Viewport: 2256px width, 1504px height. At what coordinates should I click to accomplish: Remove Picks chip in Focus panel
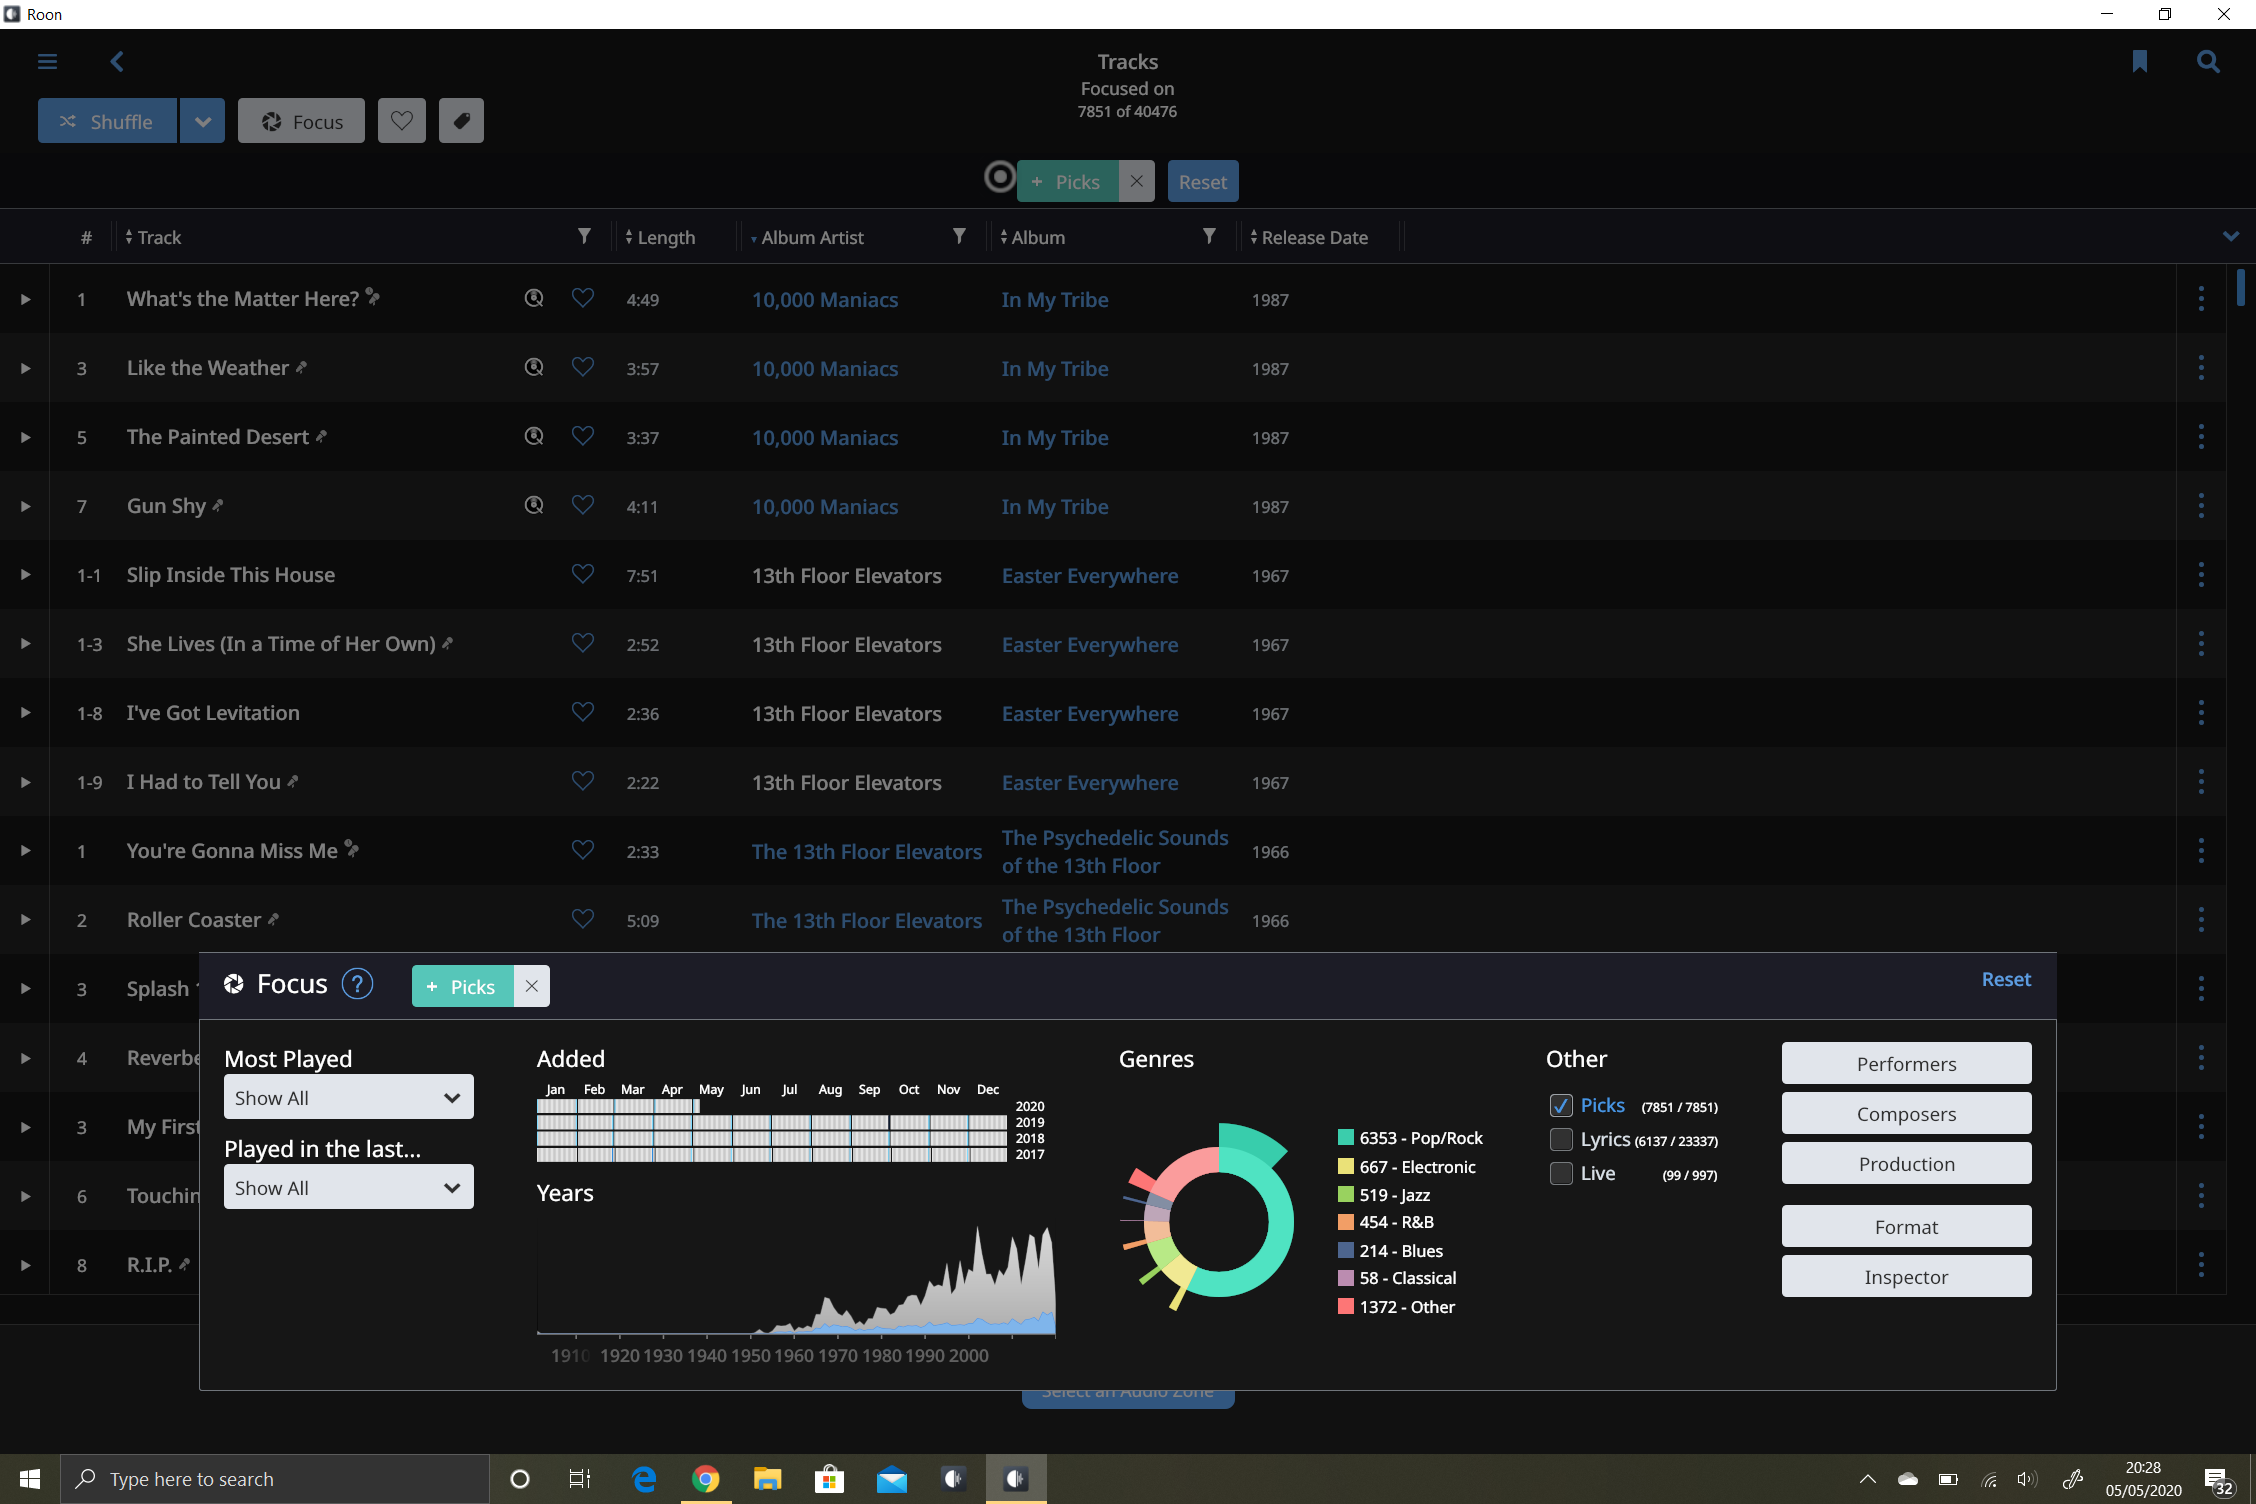coord(531,986)
